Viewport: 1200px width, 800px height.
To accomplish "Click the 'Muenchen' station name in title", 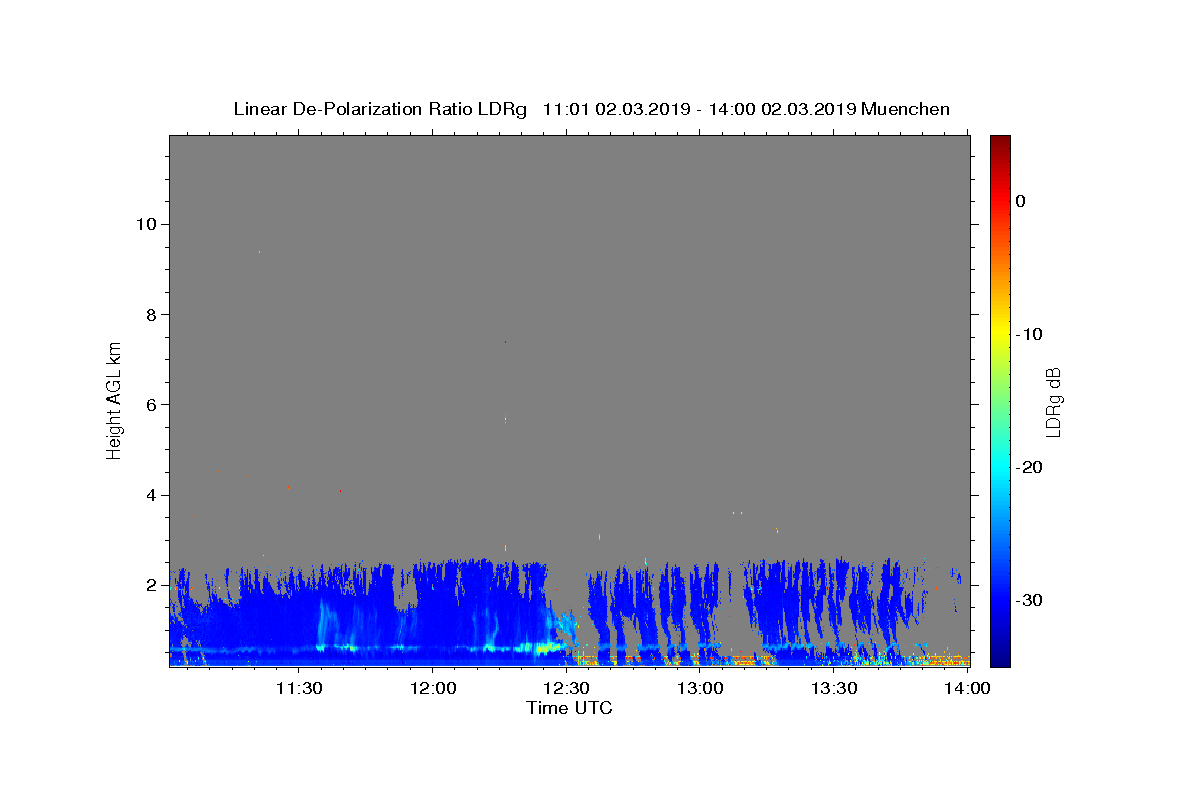I will (905, 109).
